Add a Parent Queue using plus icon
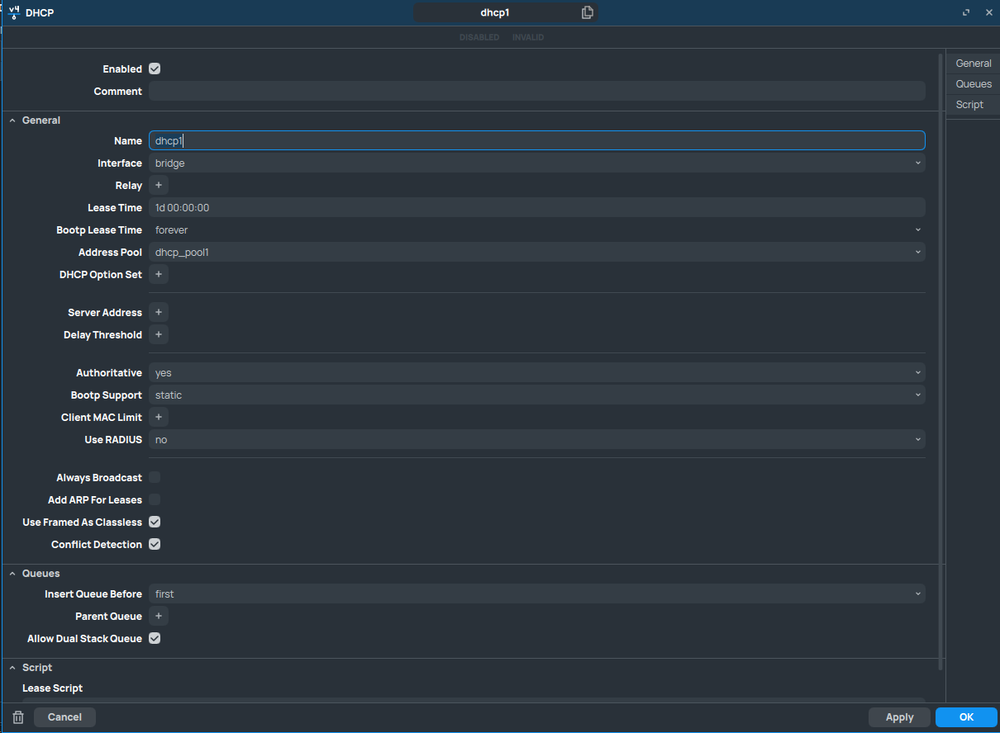 [x=158, y=616]
